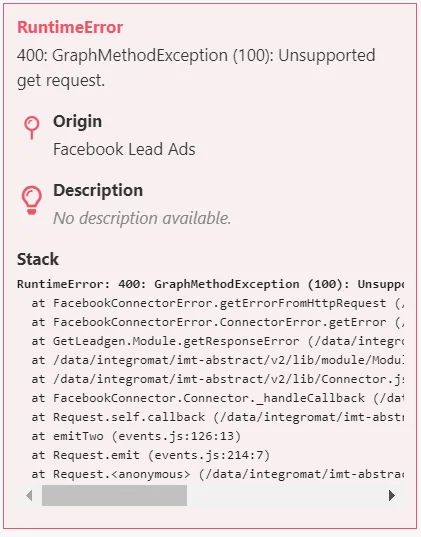The width and height of the screenshot is (421, 537).
Task: Click the first bold stack trace line
Action: 210,284
